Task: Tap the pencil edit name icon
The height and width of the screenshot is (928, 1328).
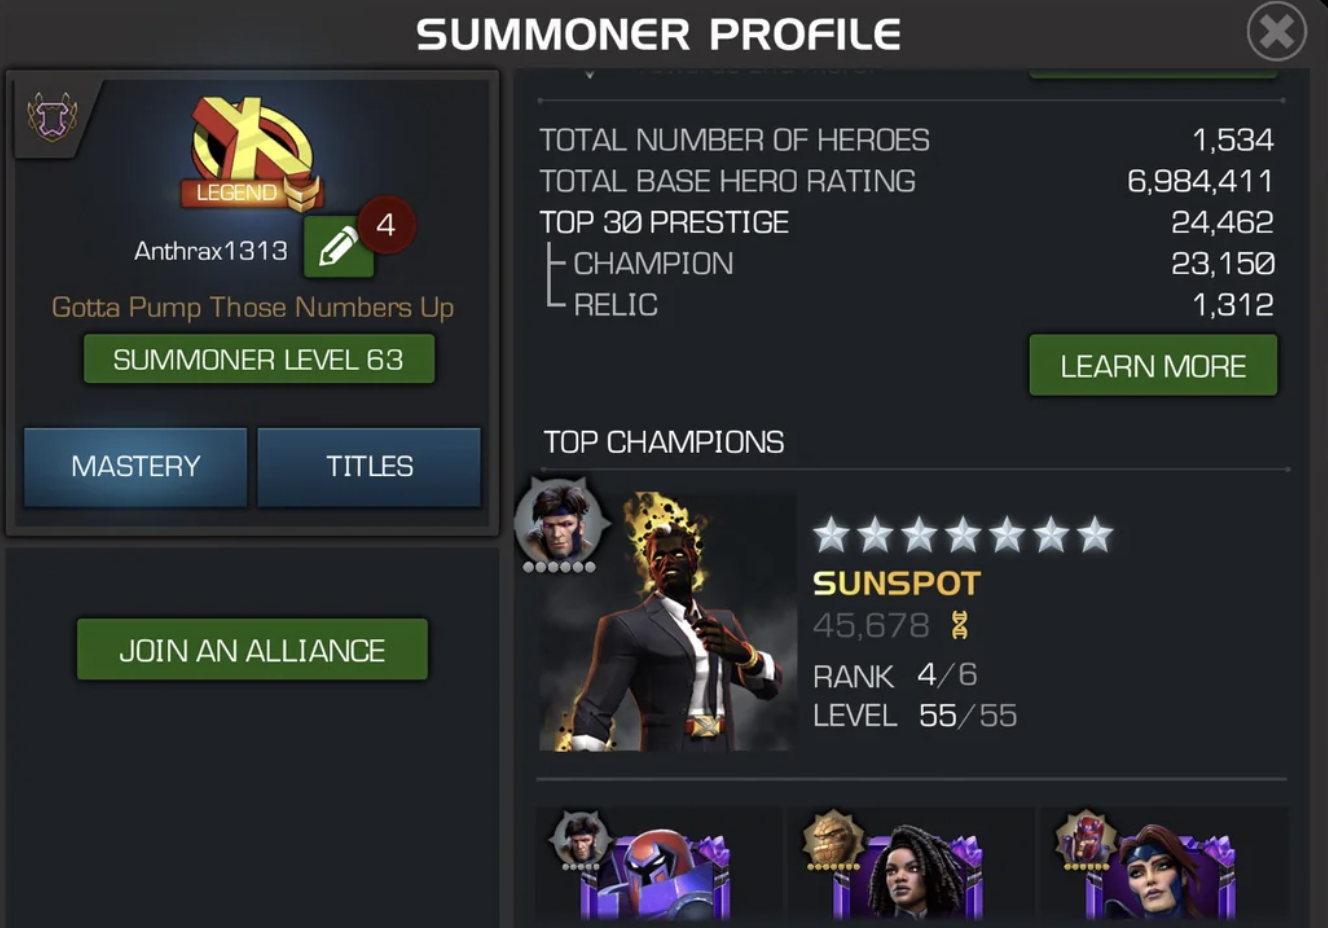Action: (x=338, y=246)
